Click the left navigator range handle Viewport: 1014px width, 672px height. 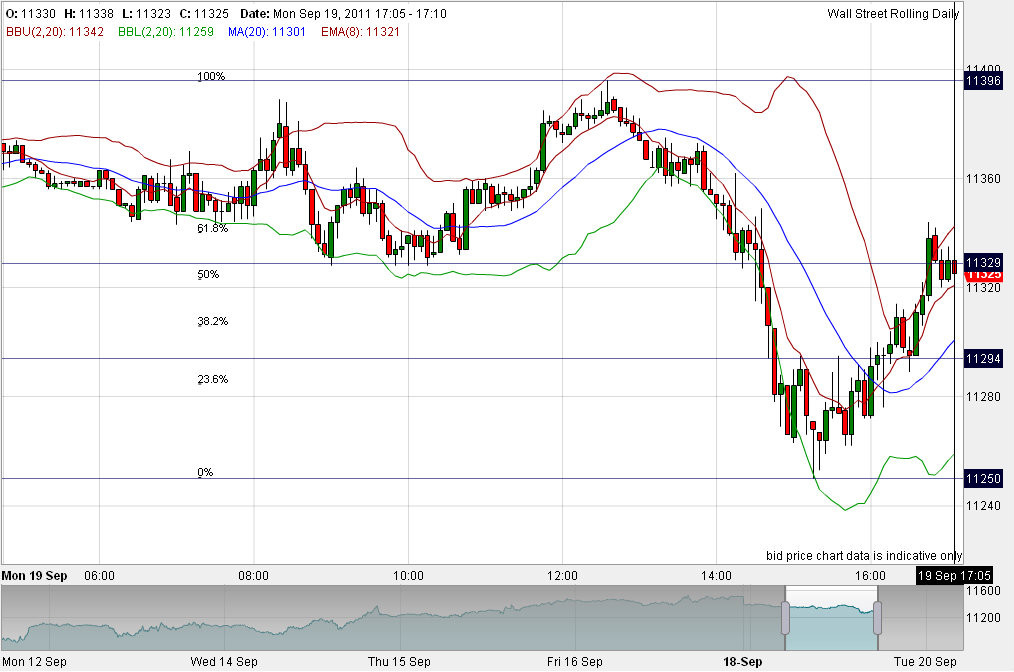(x=785, y=618)
